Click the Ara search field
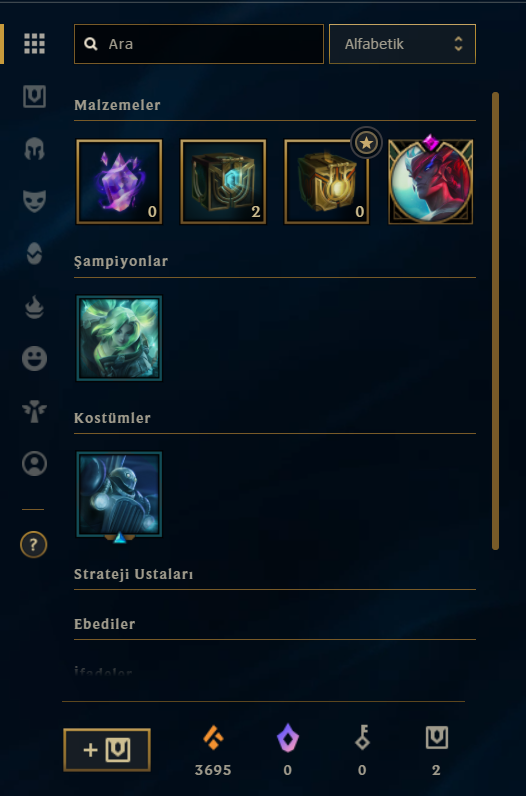This screenshot has height=796, width=526. click(199, 44)
